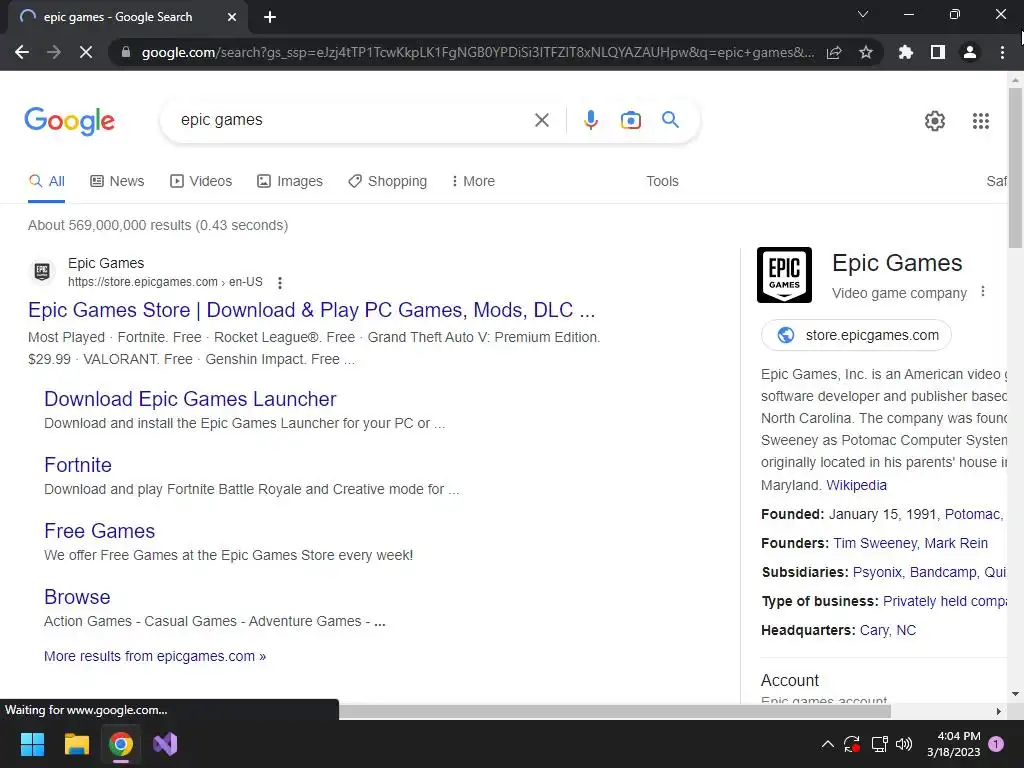Open the Windows Start menu
The width and height of the screenshot is (1024, 768).
point(32,744)
